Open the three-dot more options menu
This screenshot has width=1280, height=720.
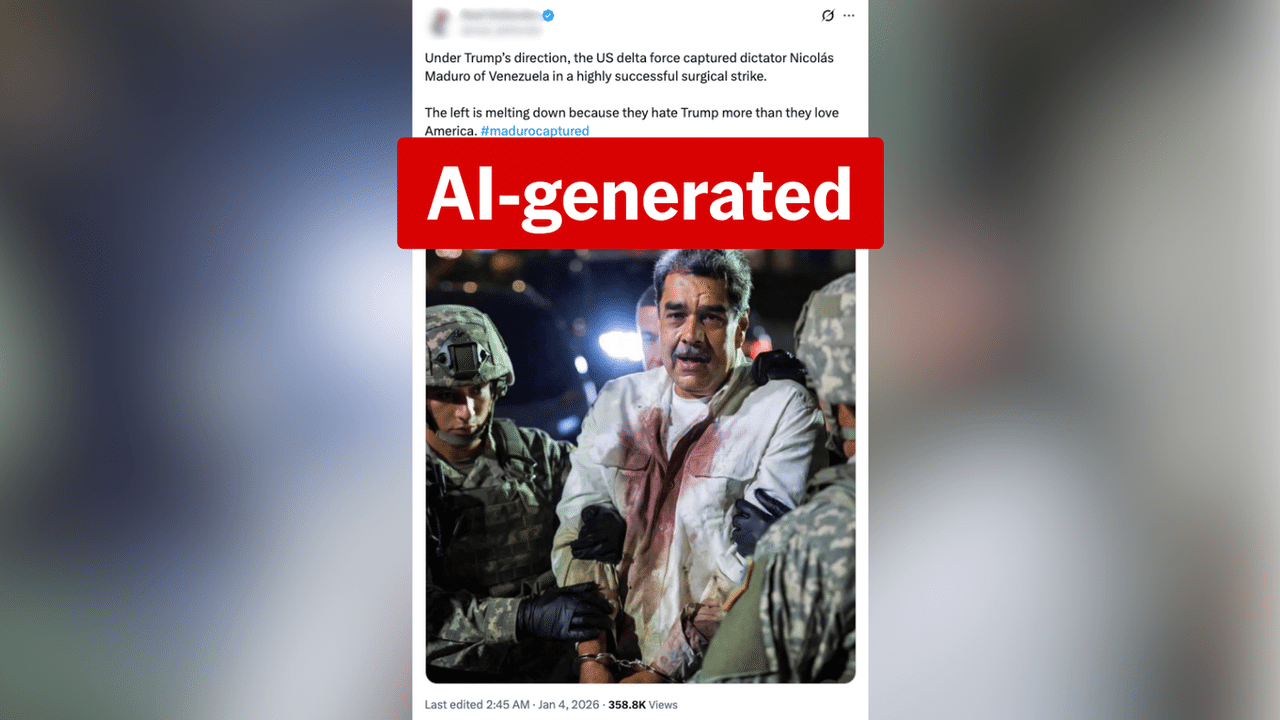(849, 16)
